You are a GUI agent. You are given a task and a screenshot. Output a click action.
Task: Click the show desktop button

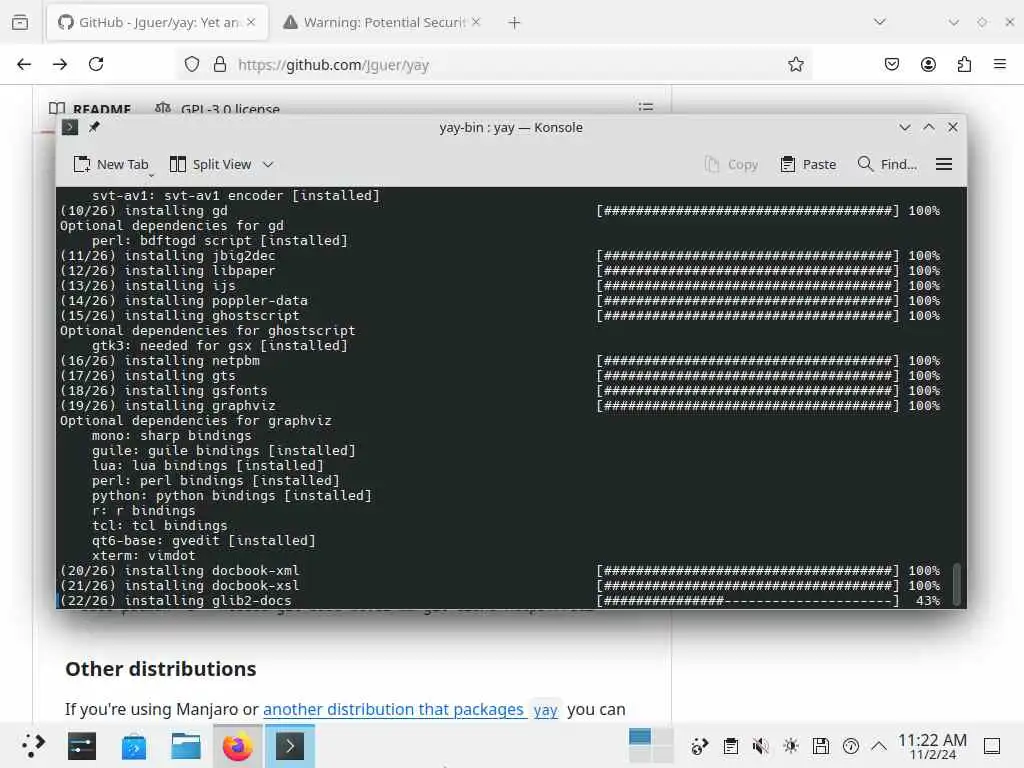(x=992, y=746)
